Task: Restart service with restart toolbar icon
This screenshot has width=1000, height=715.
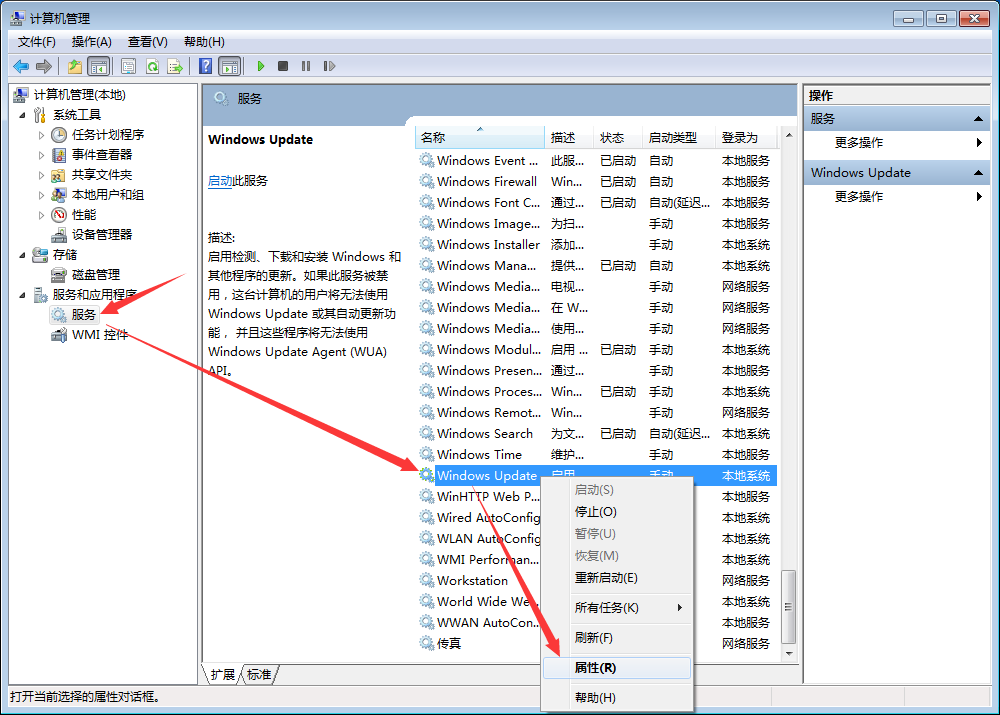Action: 329,66
